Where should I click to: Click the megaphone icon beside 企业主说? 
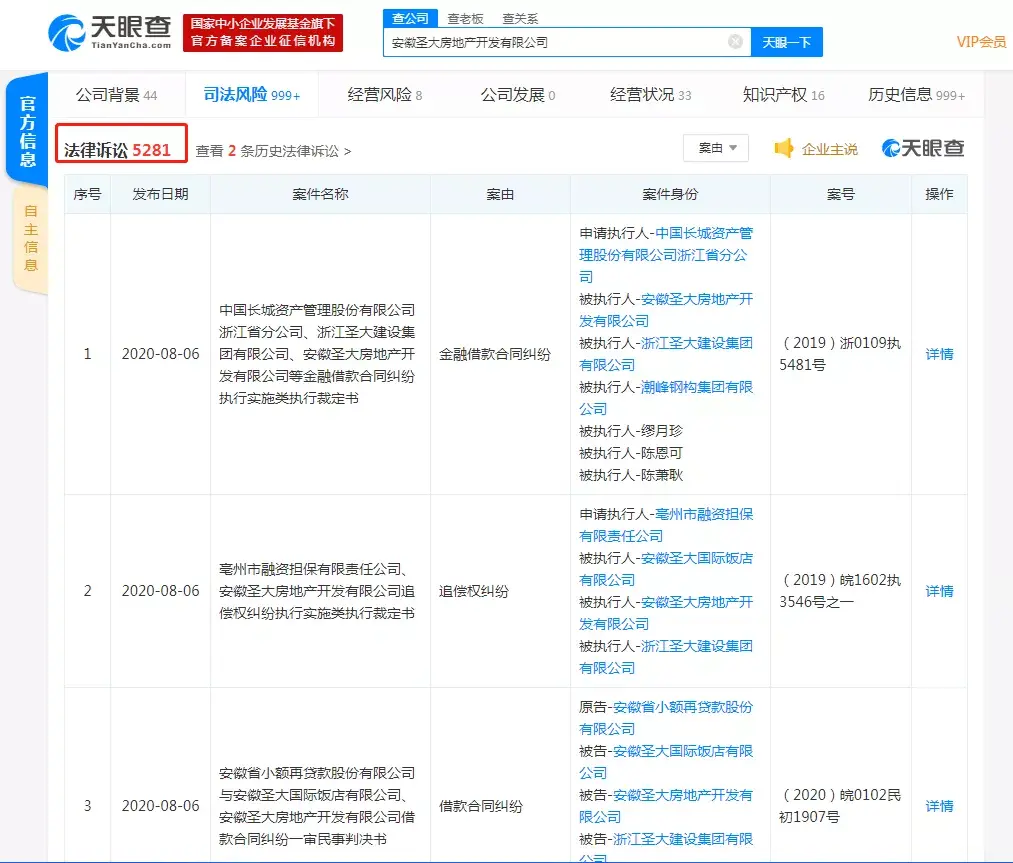click(x=784, y=149)
